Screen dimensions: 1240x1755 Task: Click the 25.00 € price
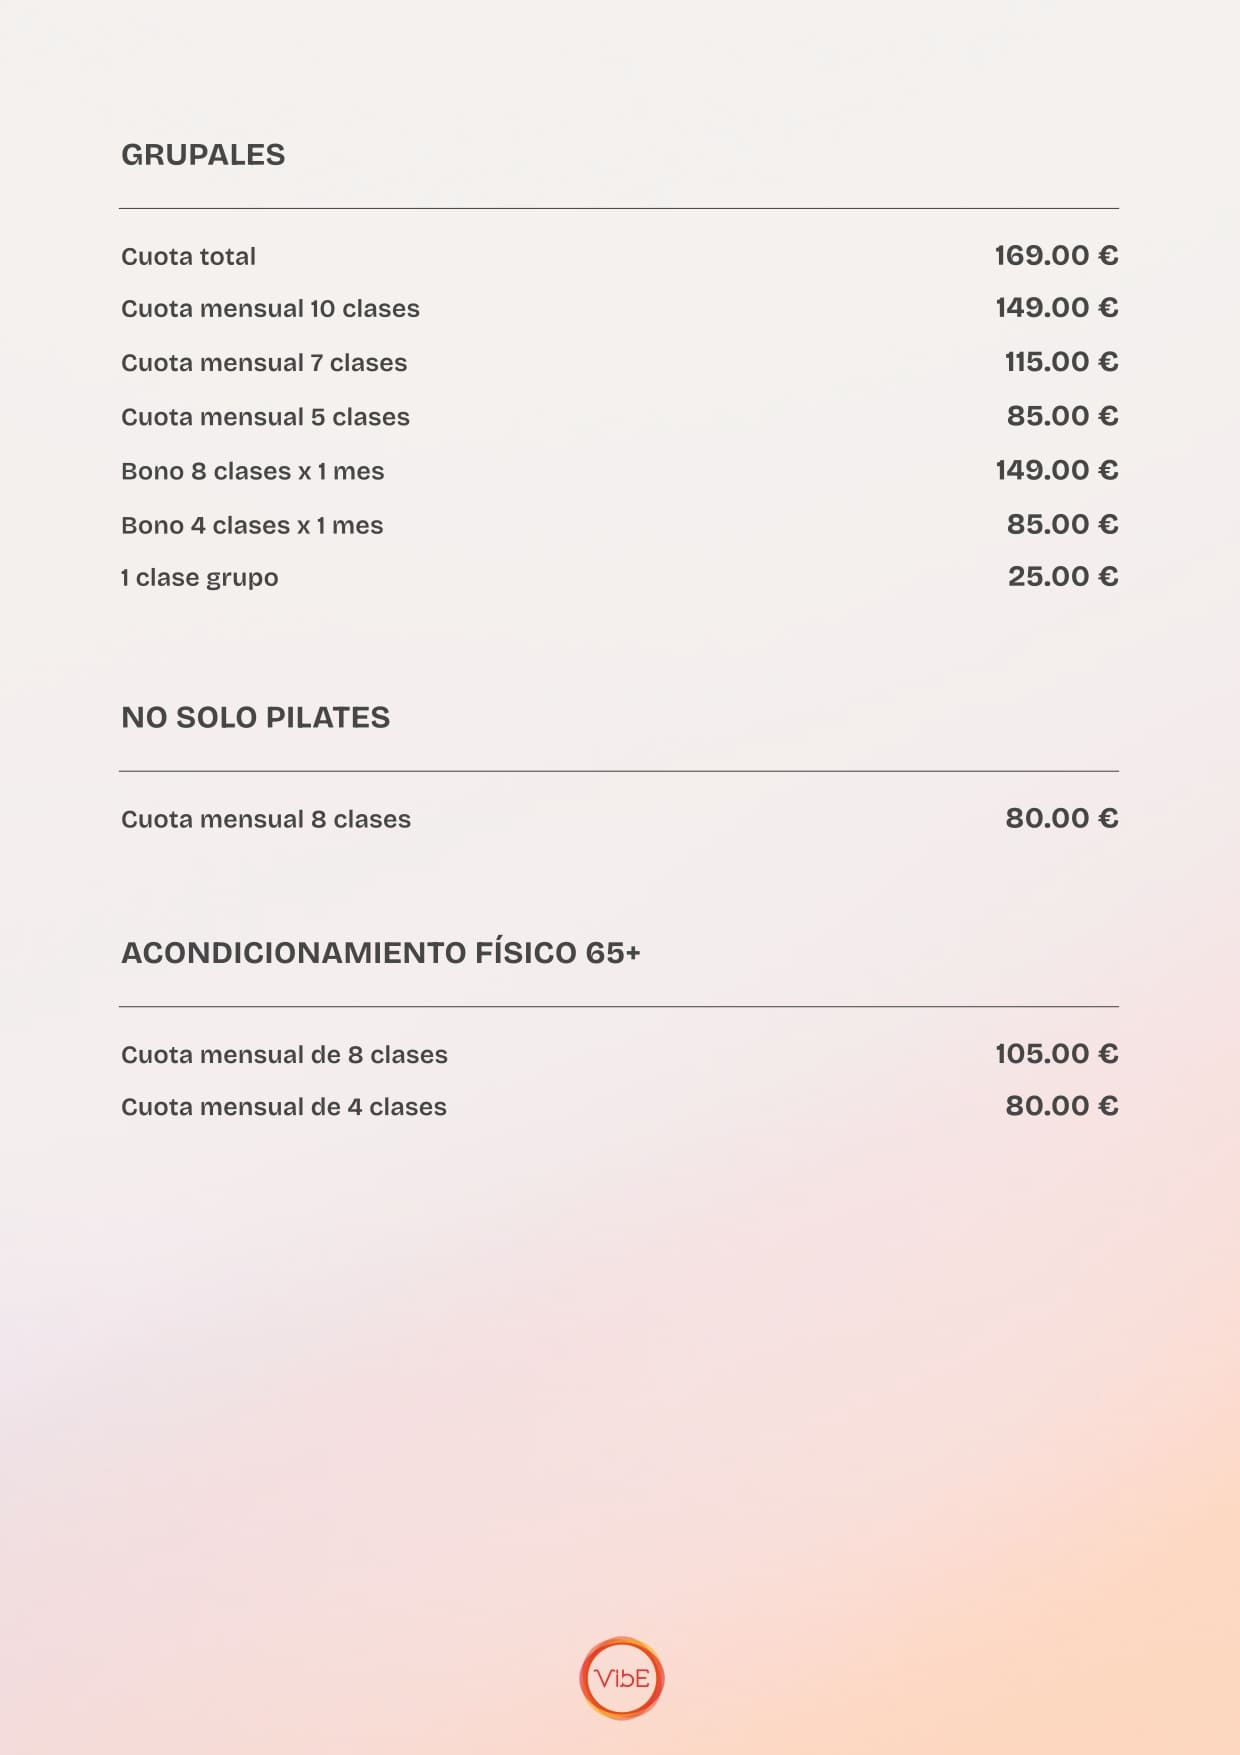click(1062, 577)
